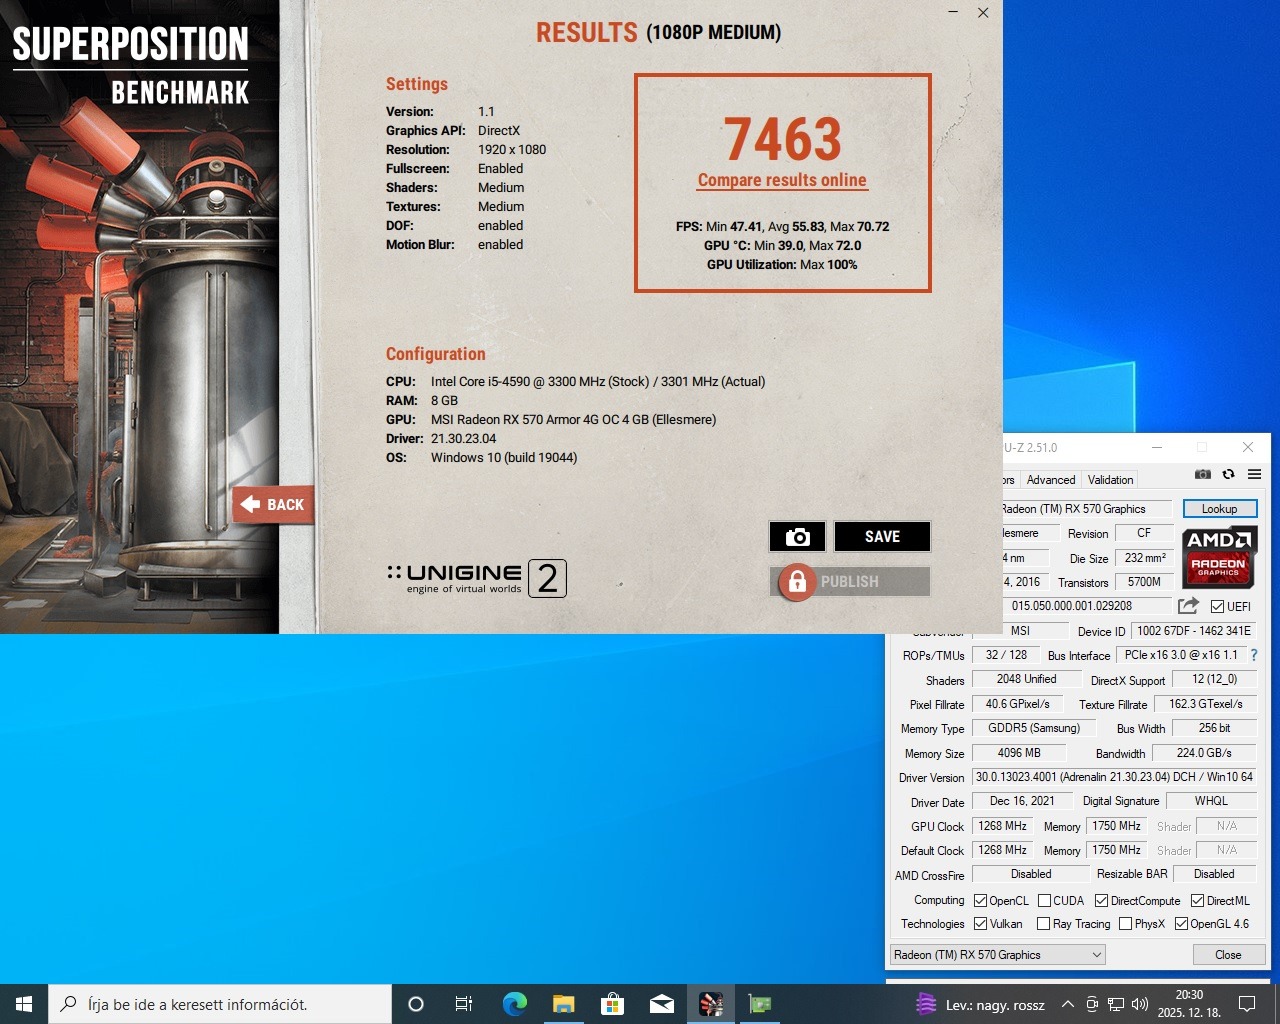Open the notification center icon
Screen dimensions: 1280x1024
tap(1247, 1004)
